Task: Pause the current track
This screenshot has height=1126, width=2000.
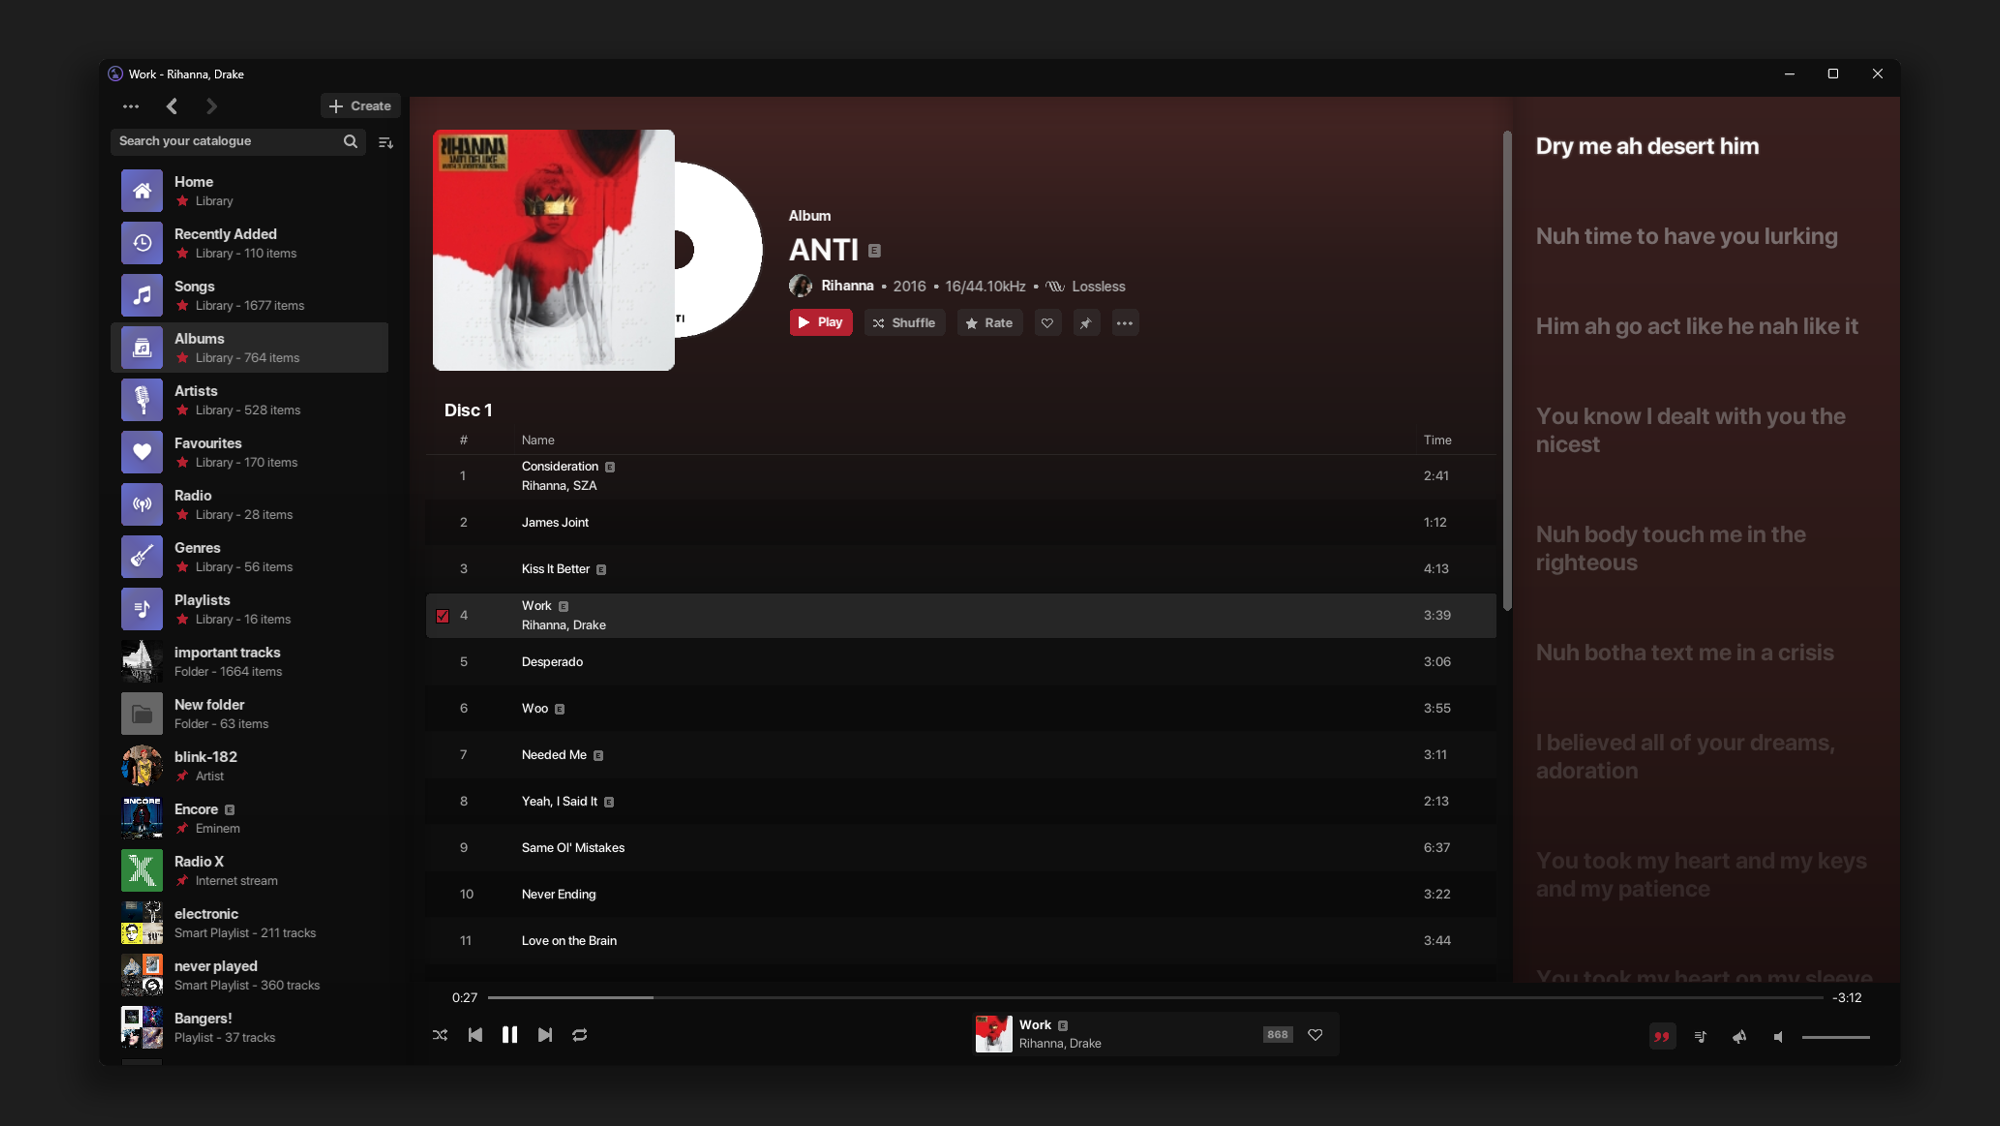Action: [510, 1035]
